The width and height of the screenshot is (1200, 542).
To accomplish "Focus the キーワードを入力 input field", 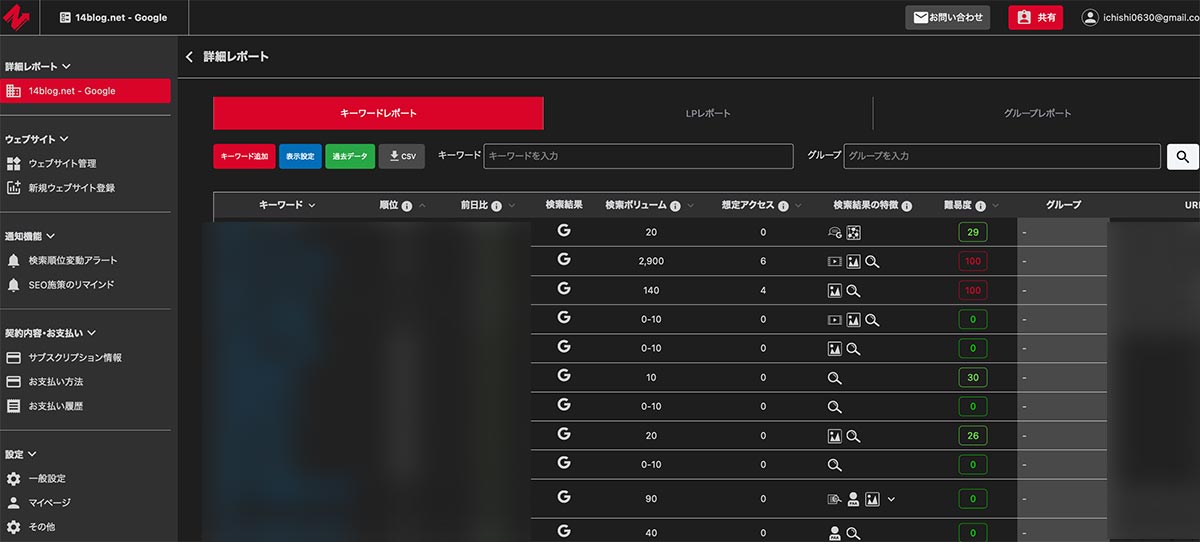I will tap(639, 156).
